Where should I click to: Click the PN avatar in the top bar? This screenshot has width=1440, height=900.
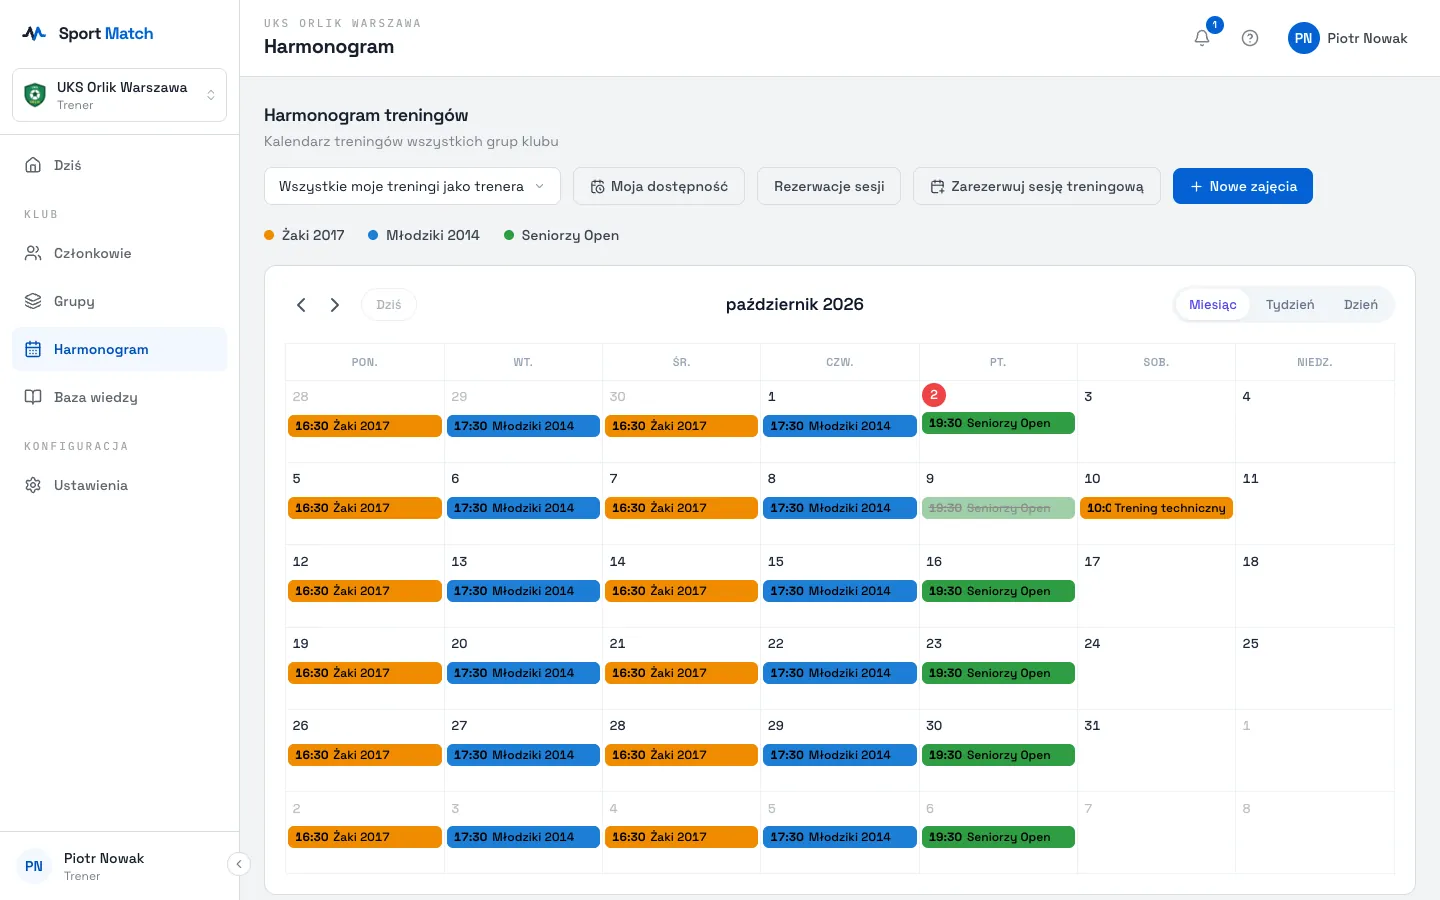[1304, 38]
